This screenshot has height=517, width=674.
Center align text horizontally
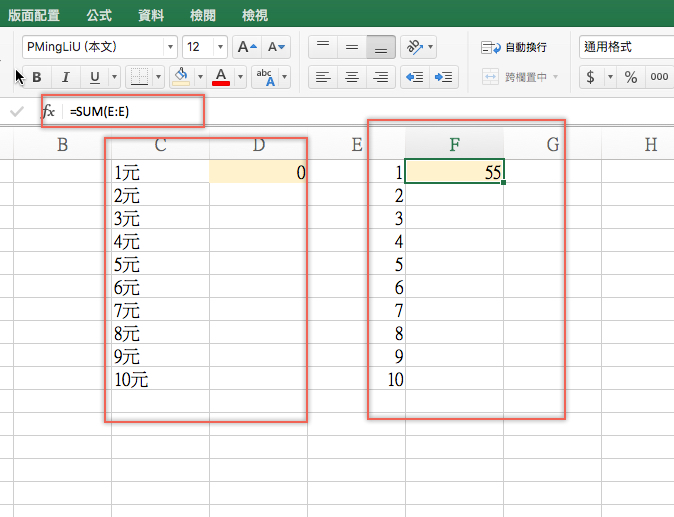[x=351, y=77]
